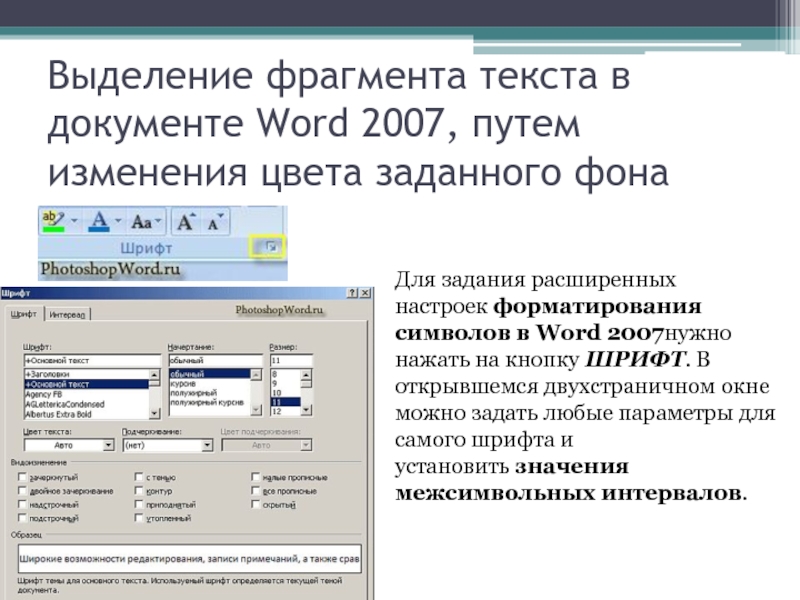
Task: Enable the с тенью checkbox
Action: click(138, 477)
